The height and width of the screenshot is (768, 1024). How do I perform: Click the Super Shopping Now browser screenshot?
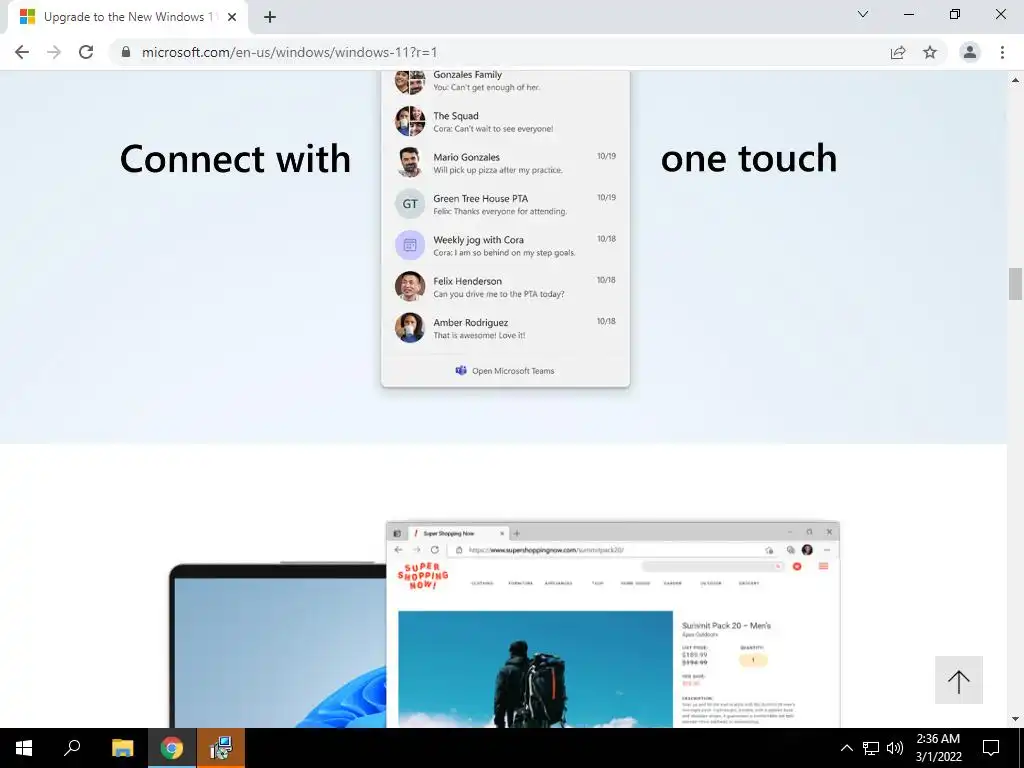point(613,624)
